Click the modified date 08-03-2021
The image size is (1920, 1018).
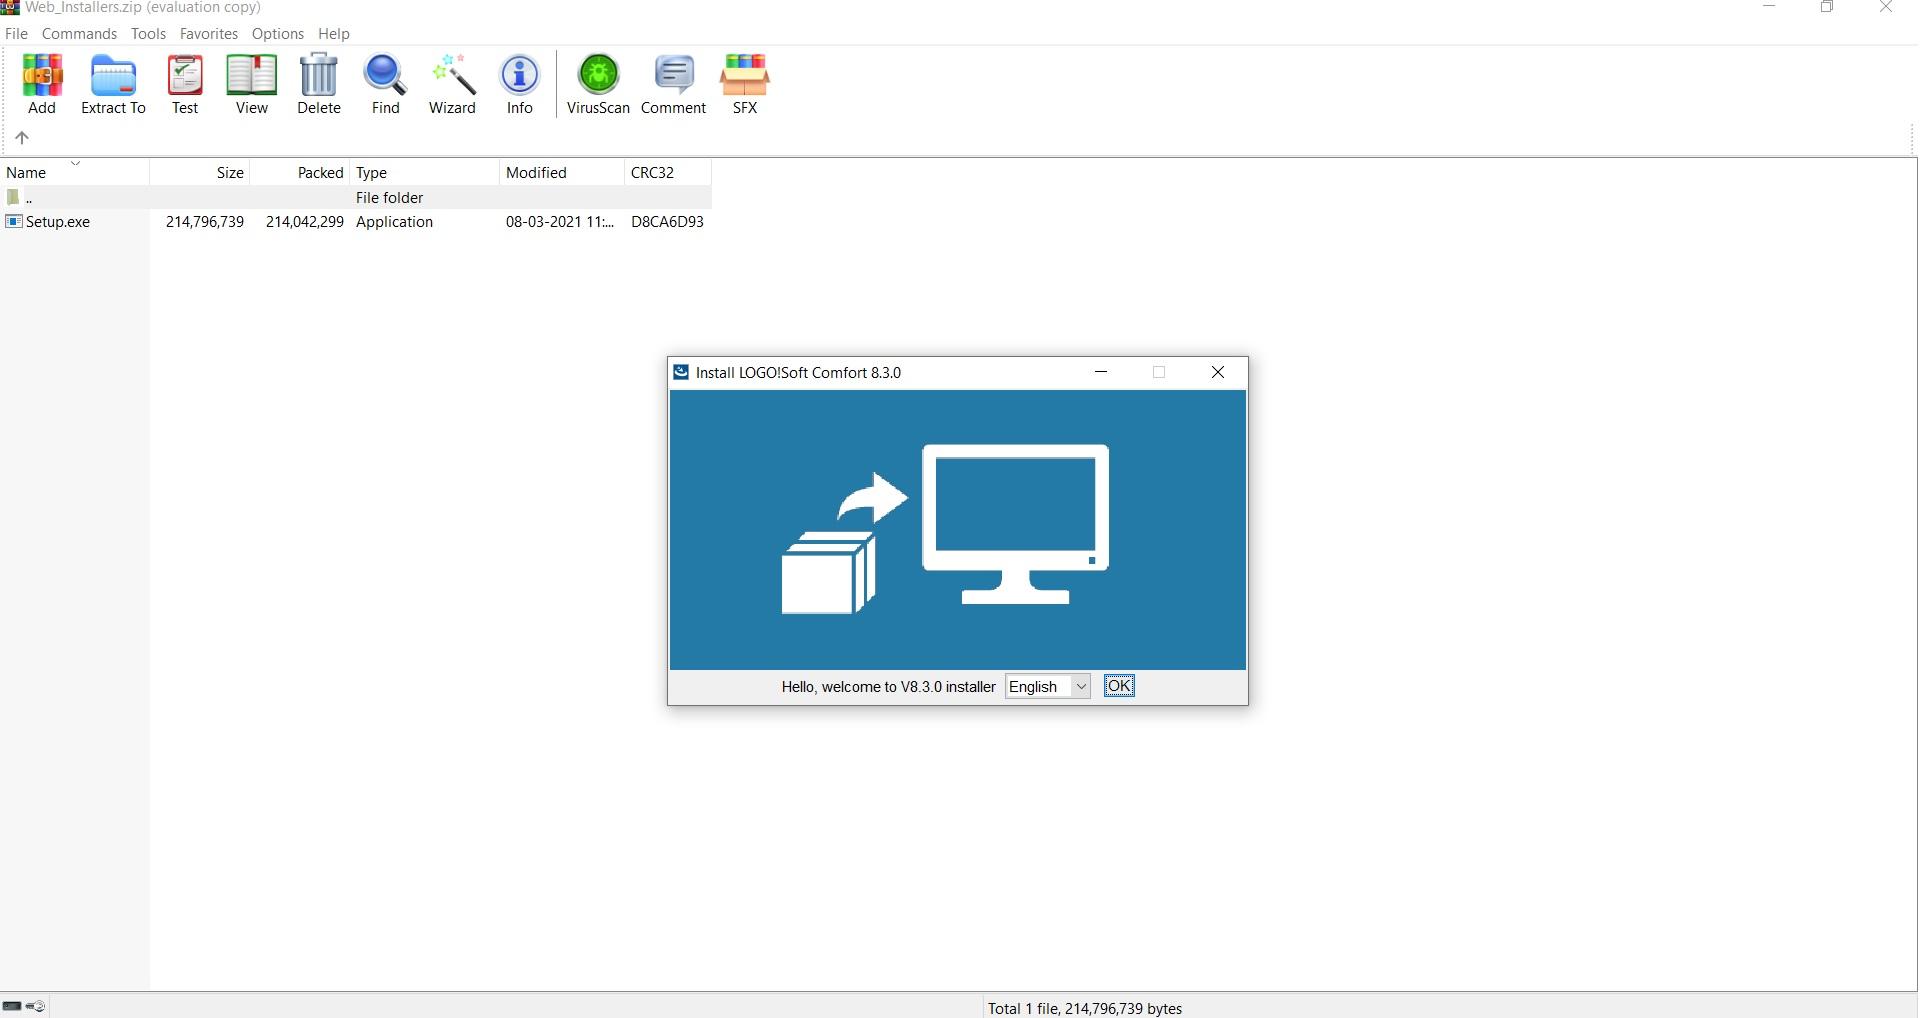click(560, 222)
